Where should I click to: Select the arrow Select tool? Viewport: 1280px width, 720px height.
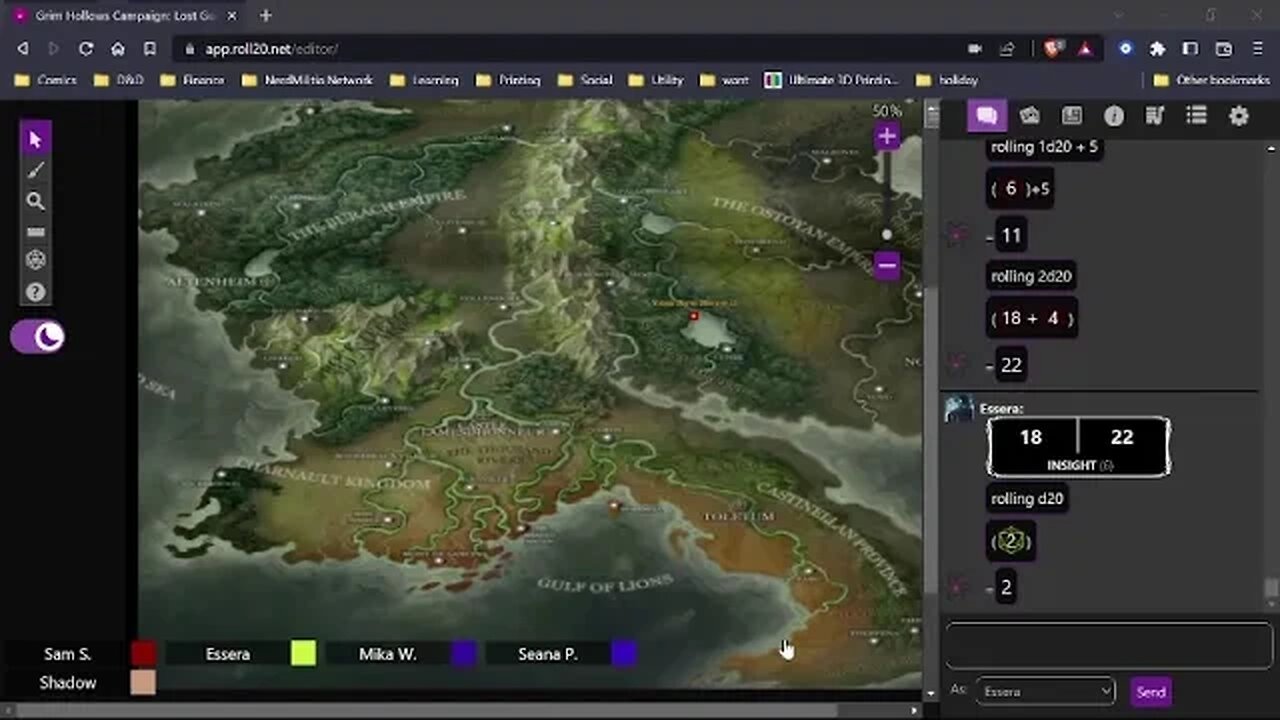[x=36, y=139]
